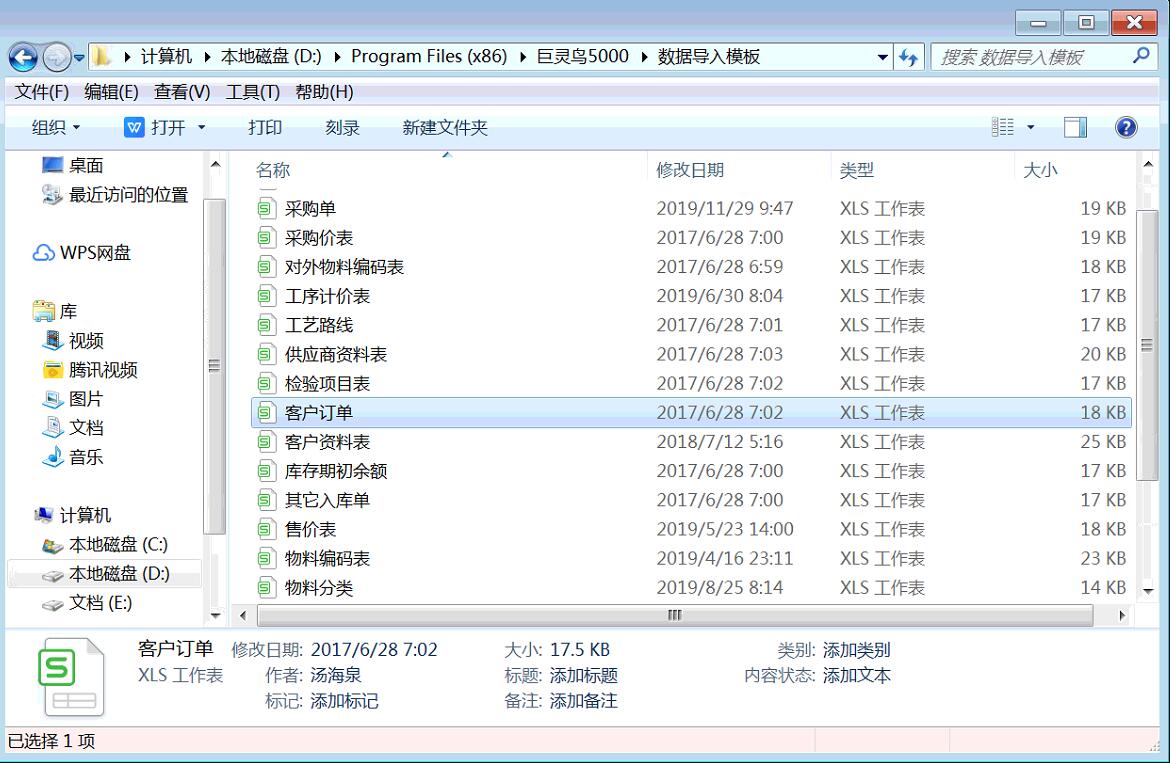Click 添加标记 field in details pane
Image resolution: width=1170 pixels, height=763 pixels.
[x=344, y=701]
